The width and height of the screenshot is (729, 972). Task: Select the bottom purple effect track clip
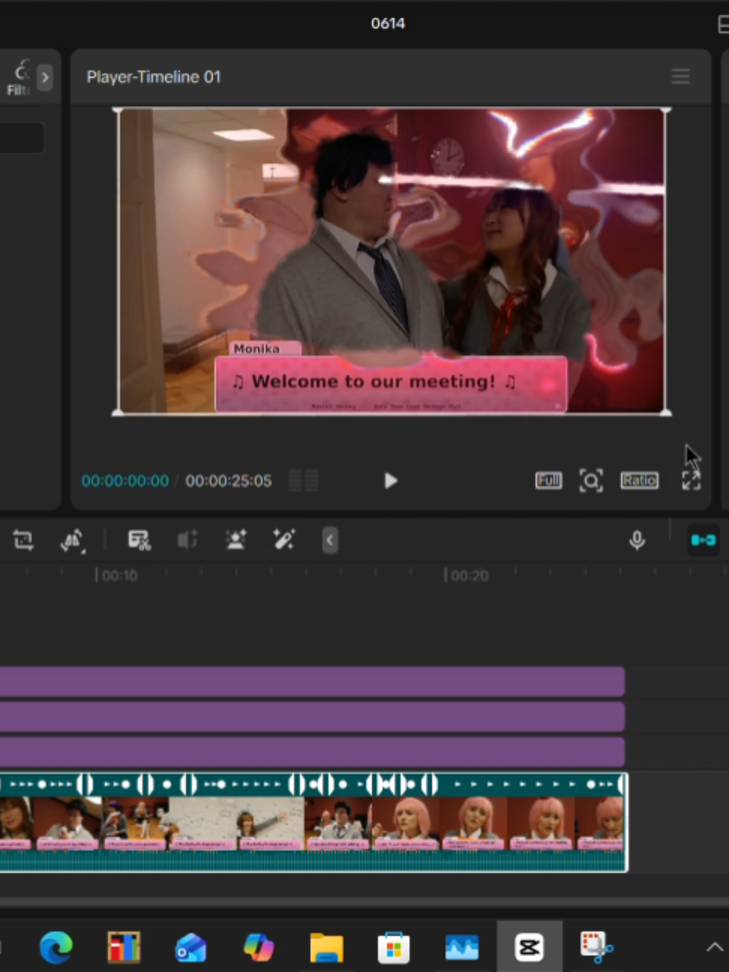point(312,752)
